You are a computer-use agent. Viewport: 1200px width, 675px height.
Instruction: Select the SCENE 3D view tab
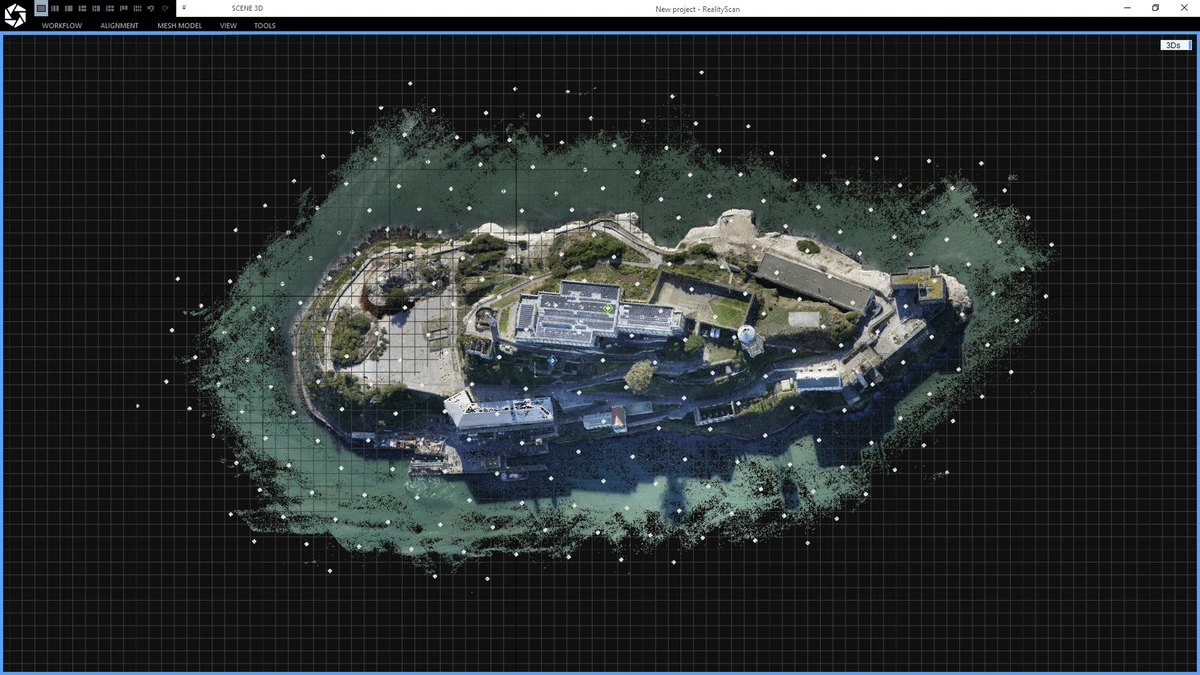(x=245, y=8)
